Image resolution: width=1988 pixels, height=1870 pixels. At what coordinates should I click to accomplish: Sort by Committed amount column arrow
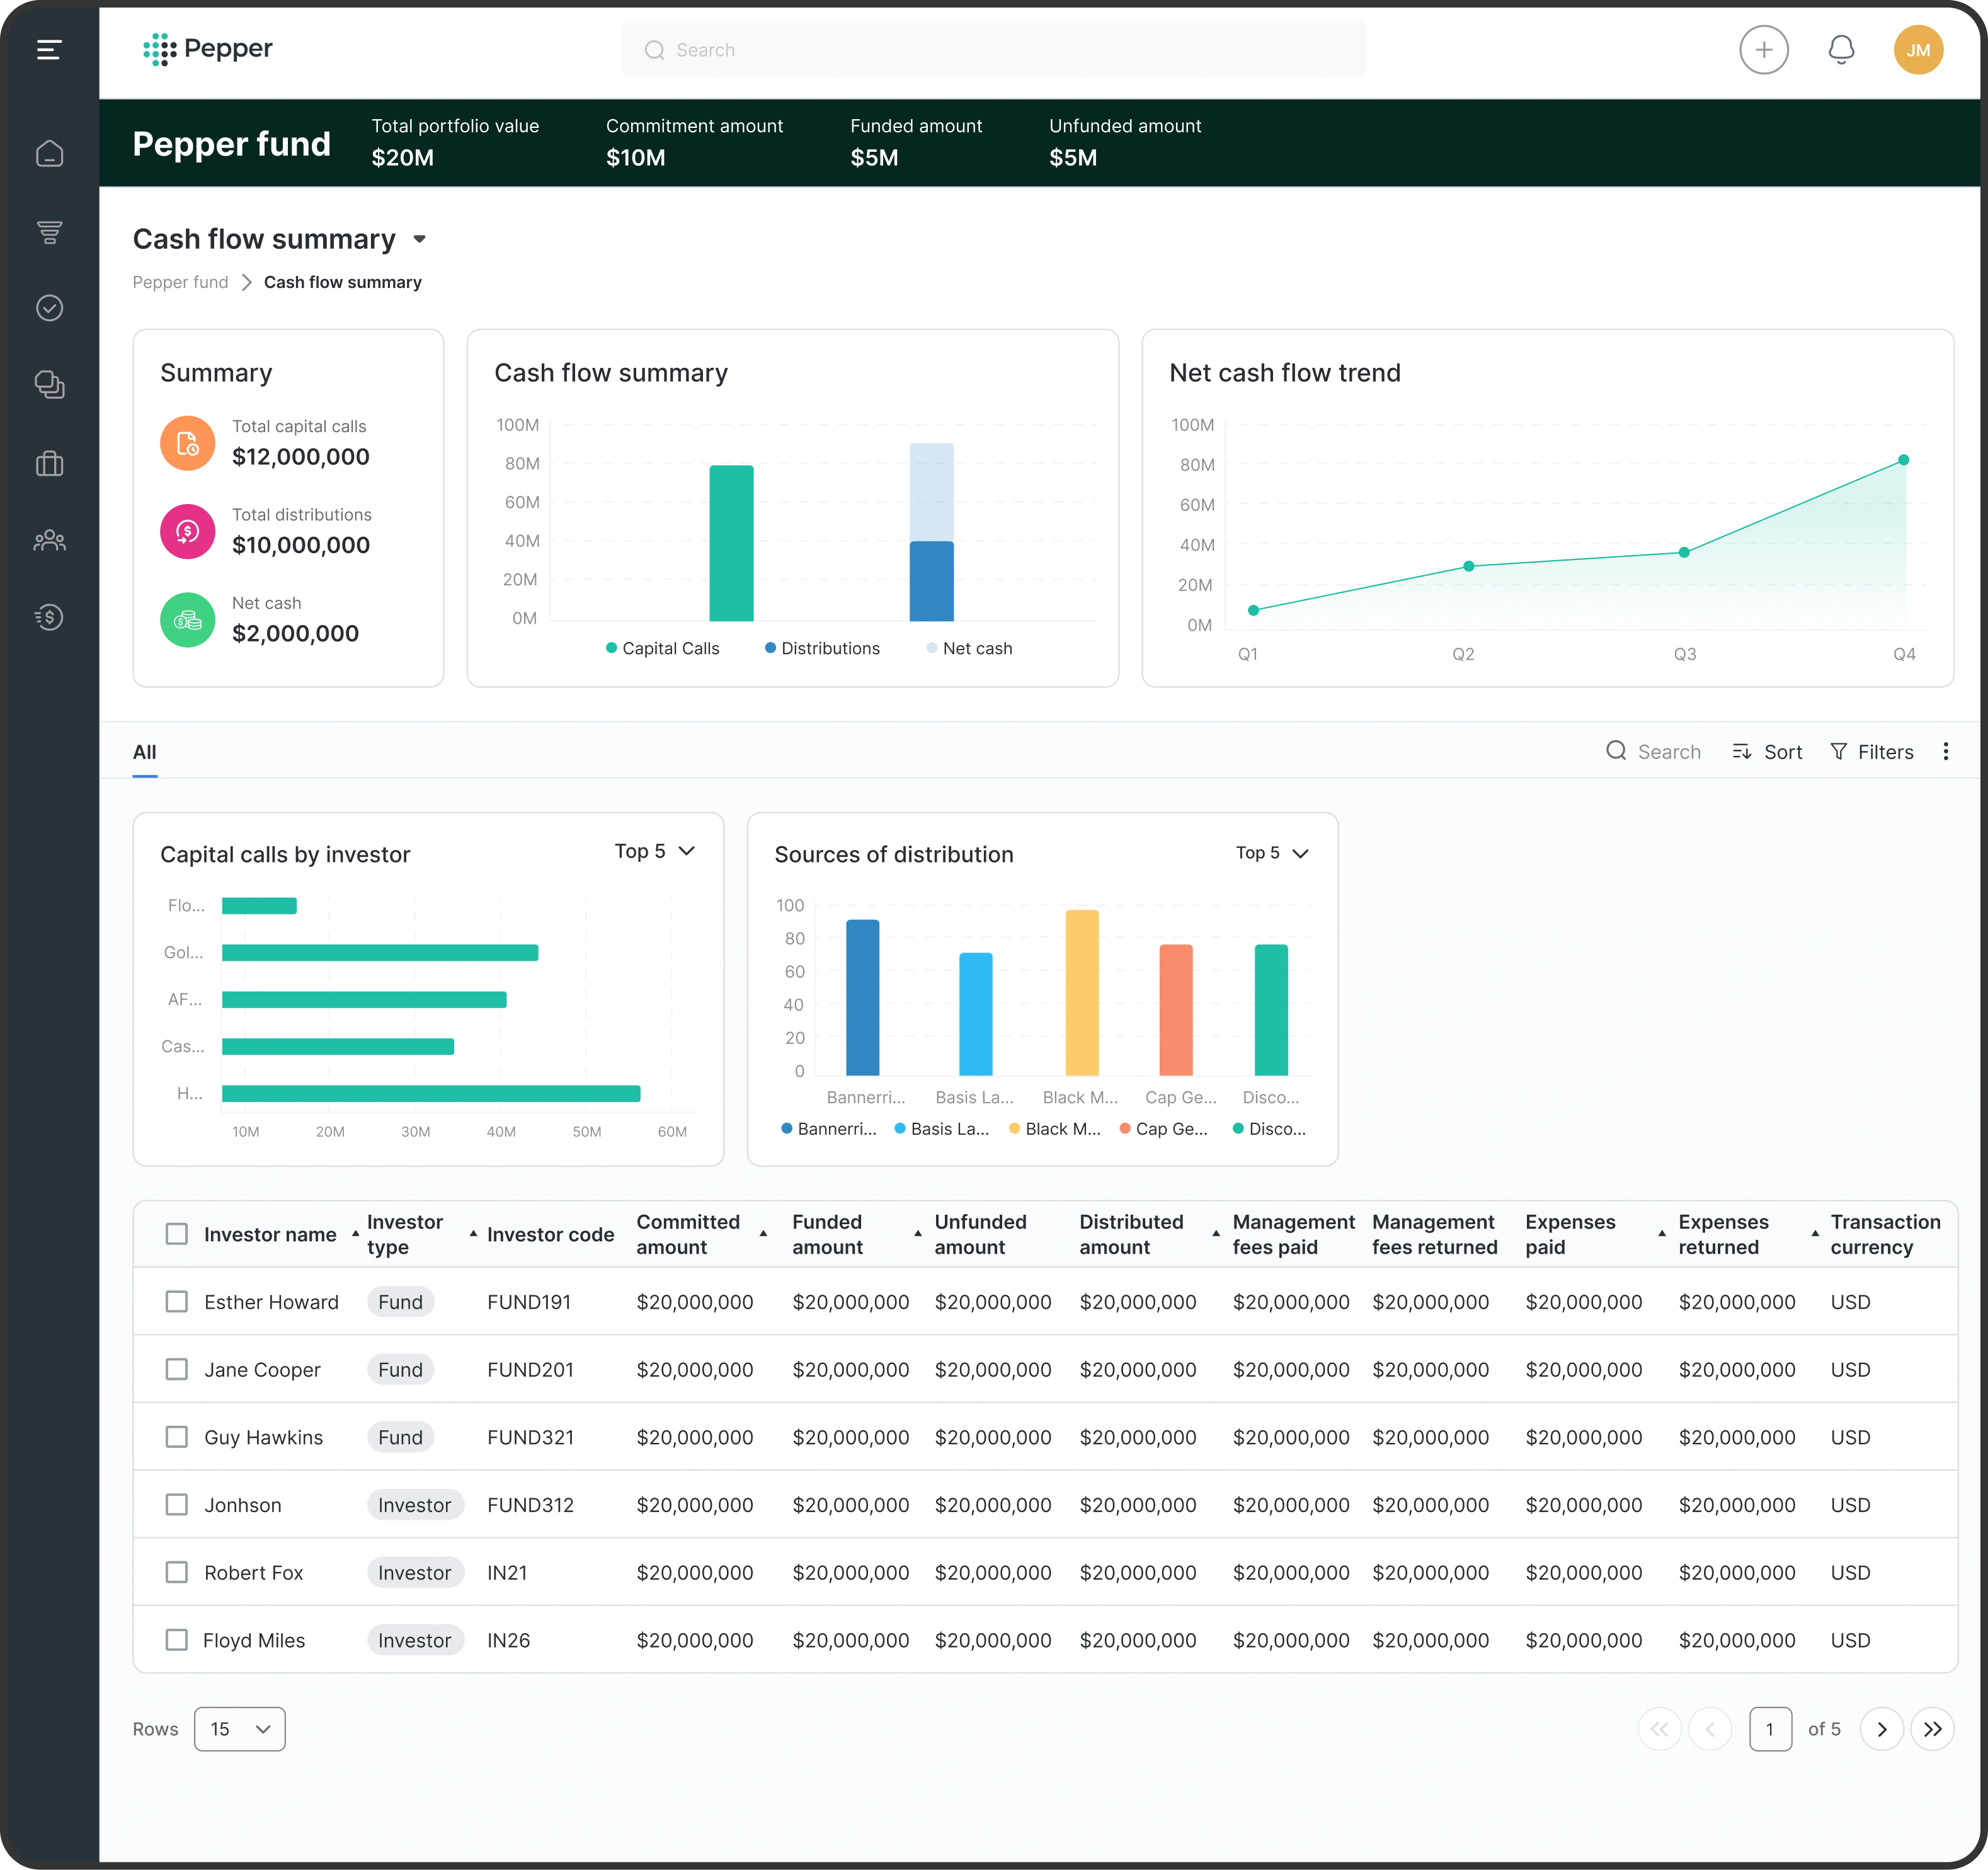763,1234
